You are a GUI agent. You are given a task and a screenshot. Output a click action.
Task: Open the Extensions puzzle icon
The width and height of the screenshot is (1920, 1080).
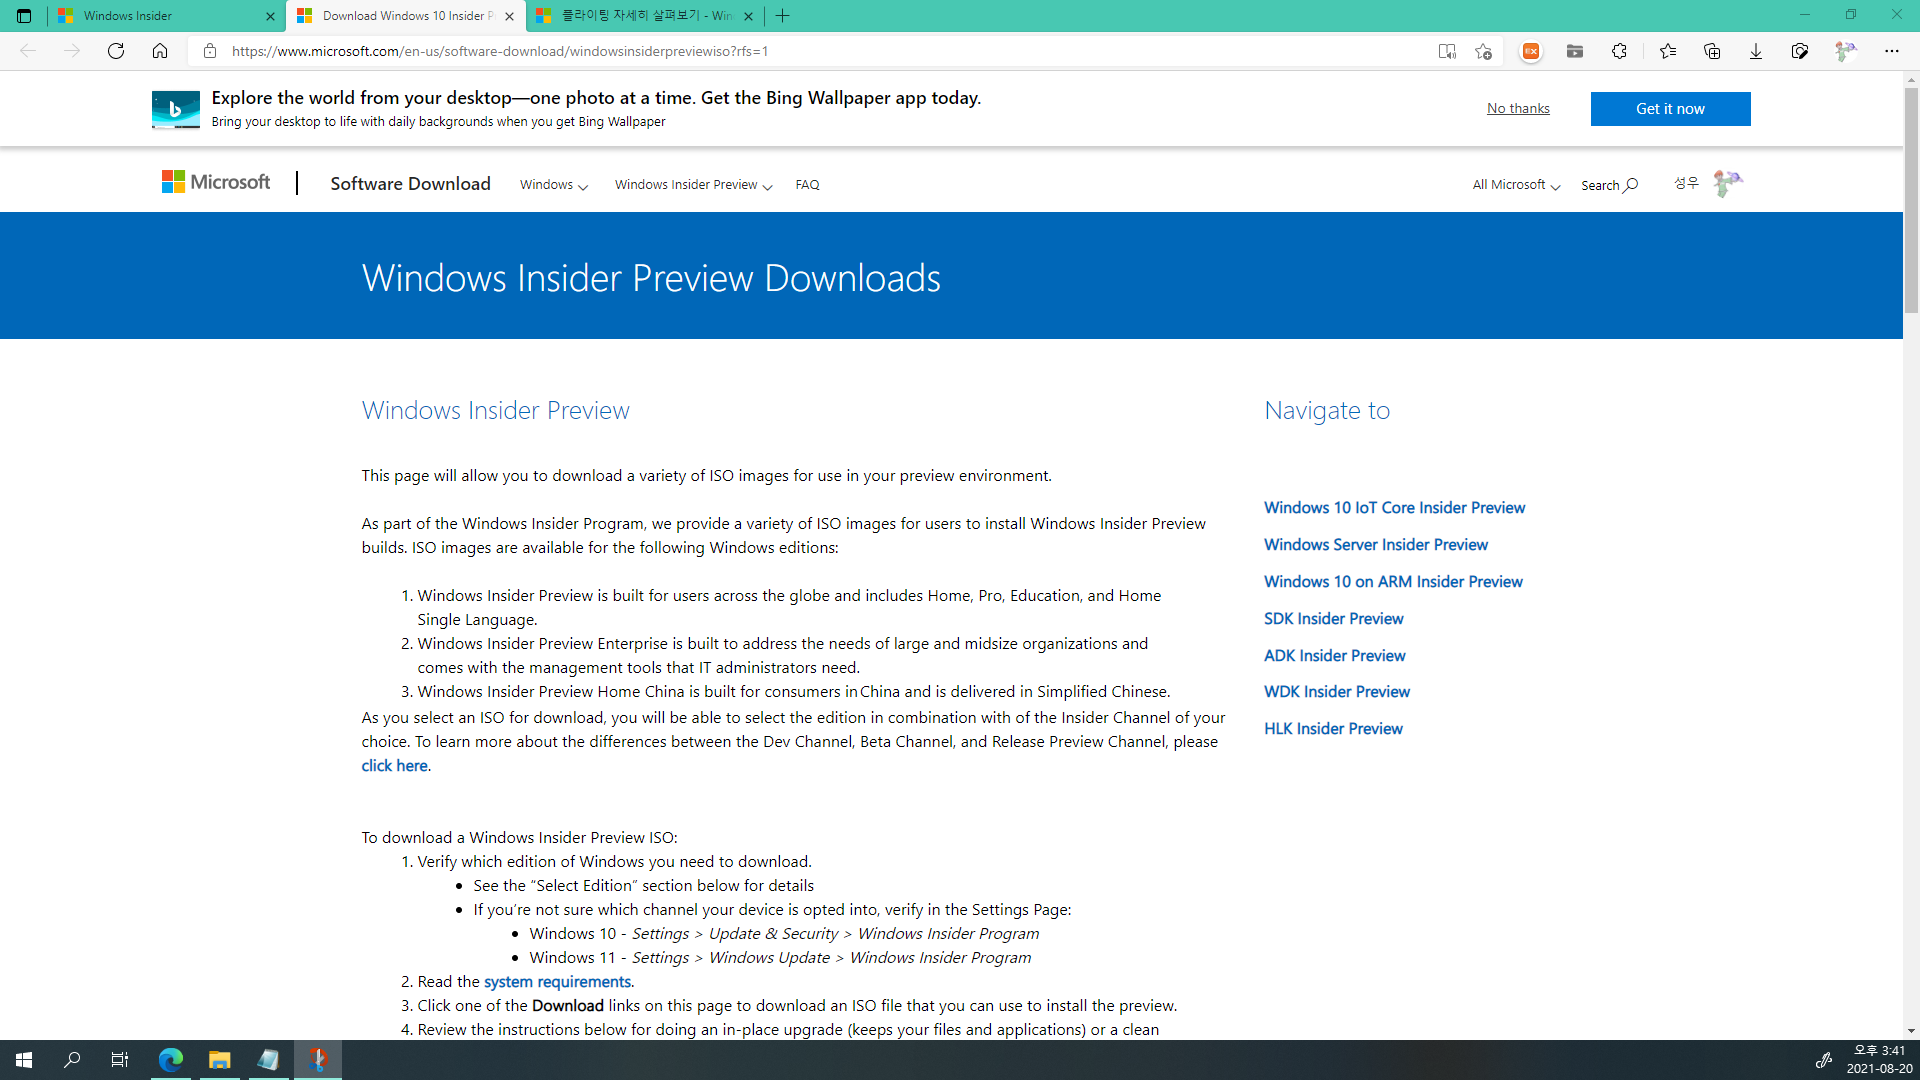click(1619, 51)
